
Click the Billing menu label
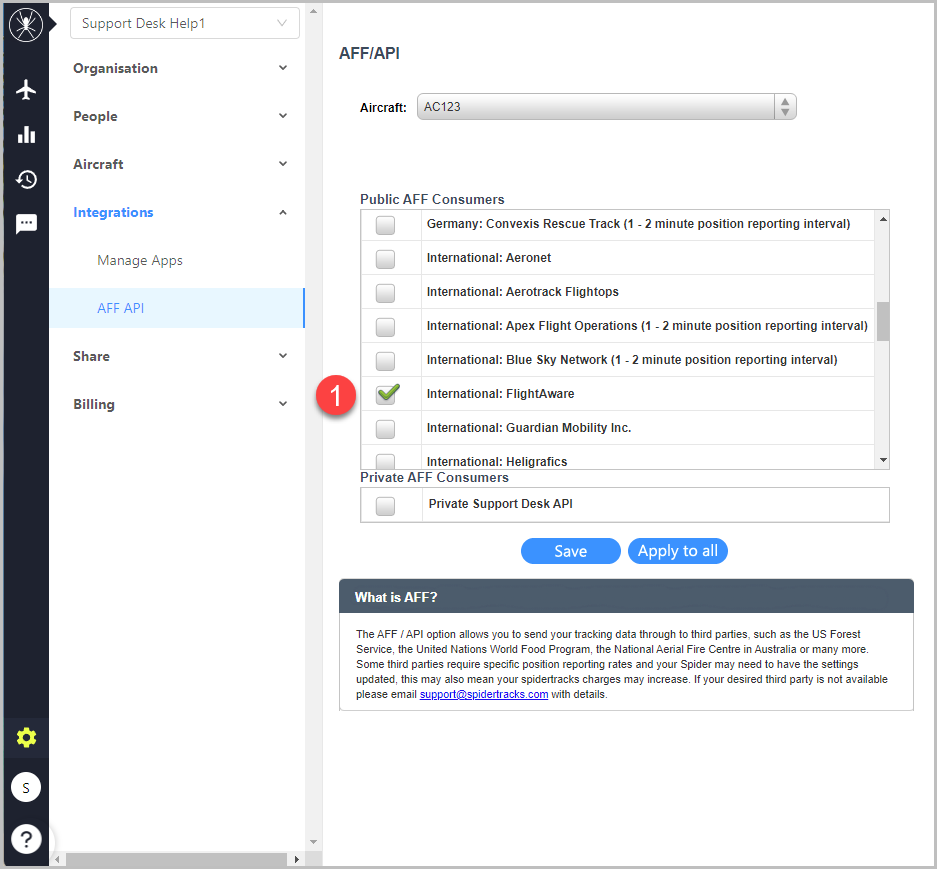(x=94, y=404)
